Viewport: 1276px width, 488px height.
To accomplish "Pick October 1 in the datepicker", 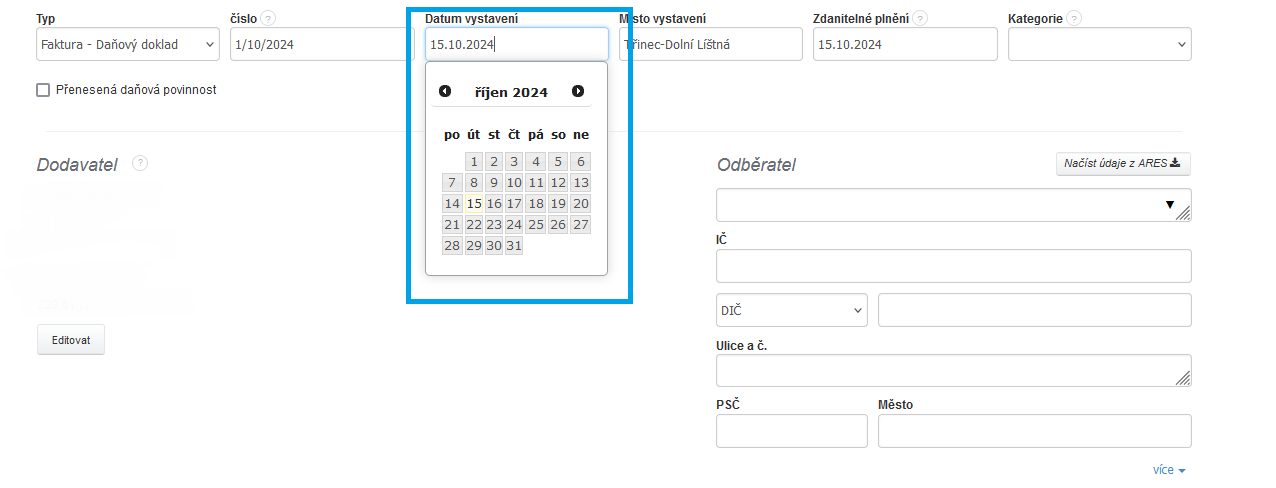I will (474, 161).
